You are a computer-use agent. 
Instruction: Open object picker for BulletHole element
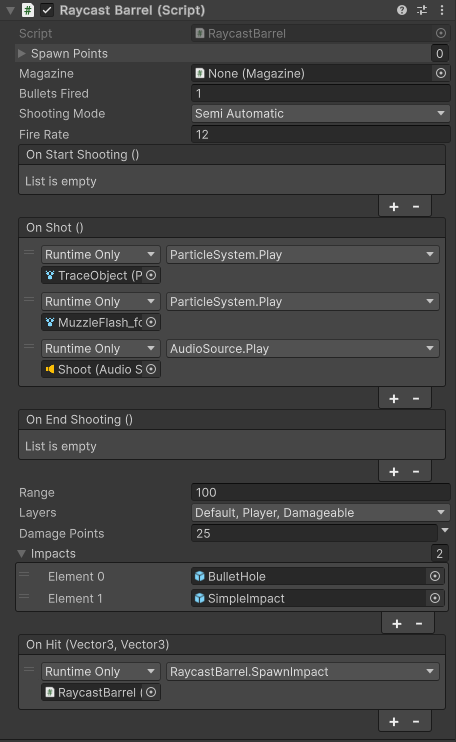click(435, 576)
